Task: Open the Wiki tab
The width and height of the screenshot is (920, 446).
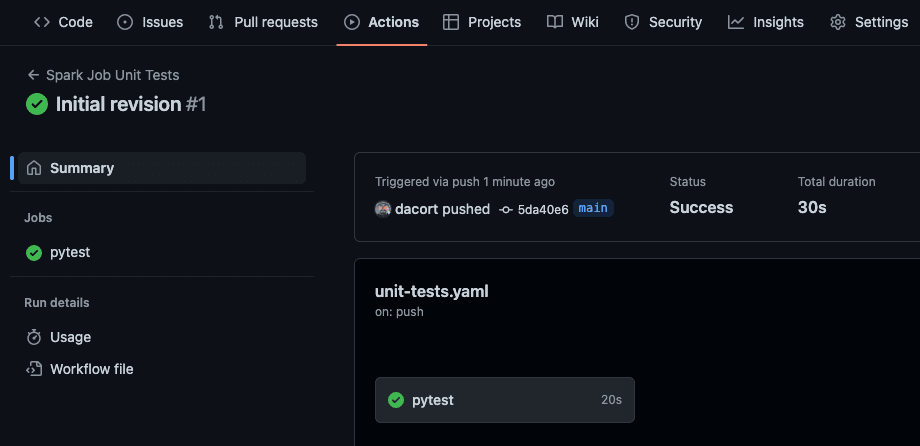Action: point(573,22)
